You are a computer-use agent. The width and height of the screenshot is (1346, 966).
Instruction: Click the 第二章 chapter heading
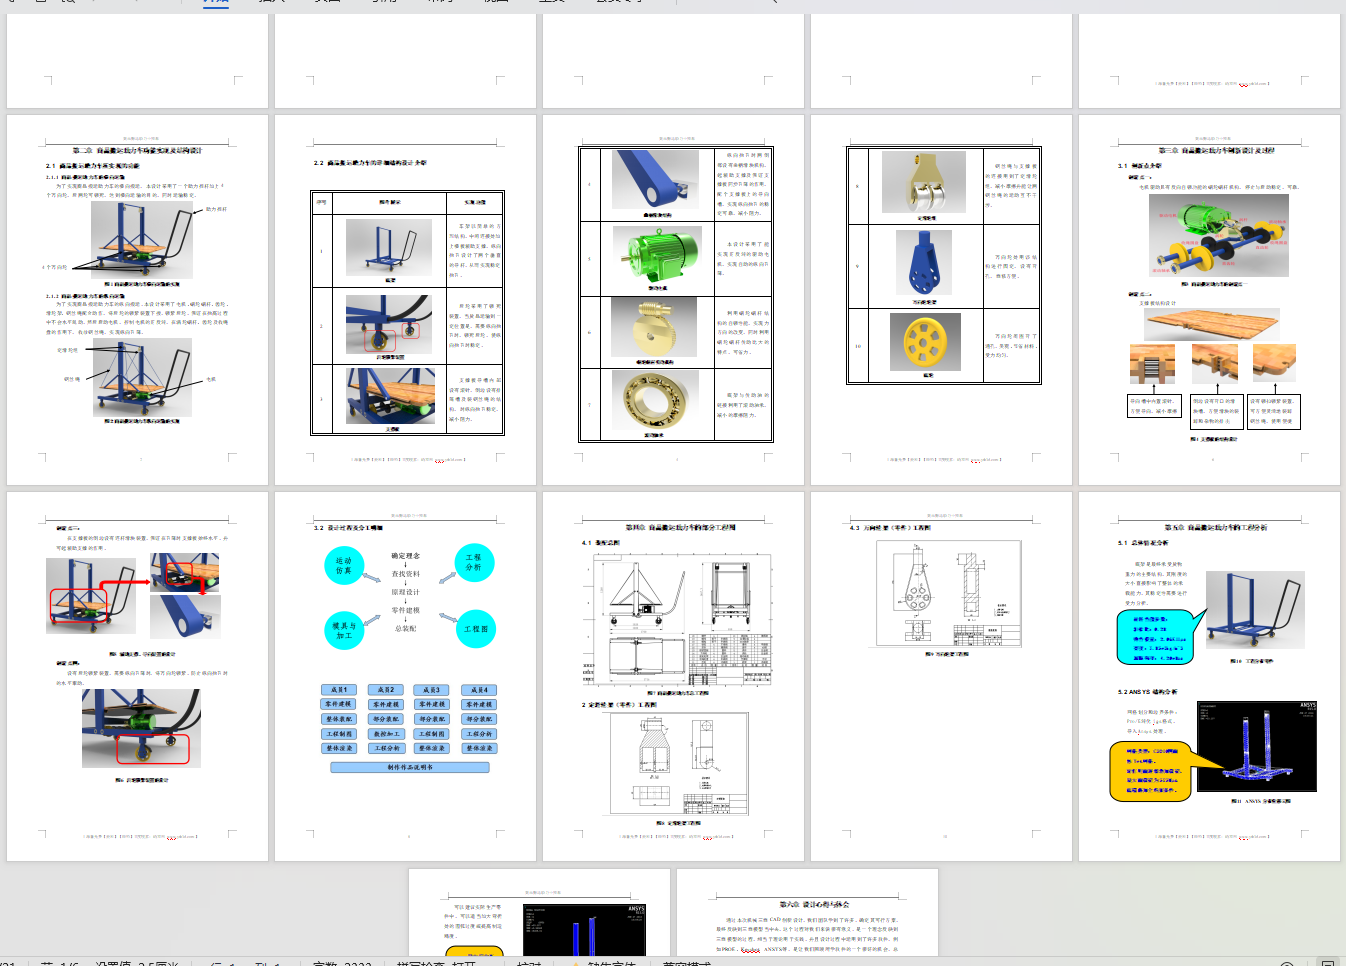click(137, 150)
